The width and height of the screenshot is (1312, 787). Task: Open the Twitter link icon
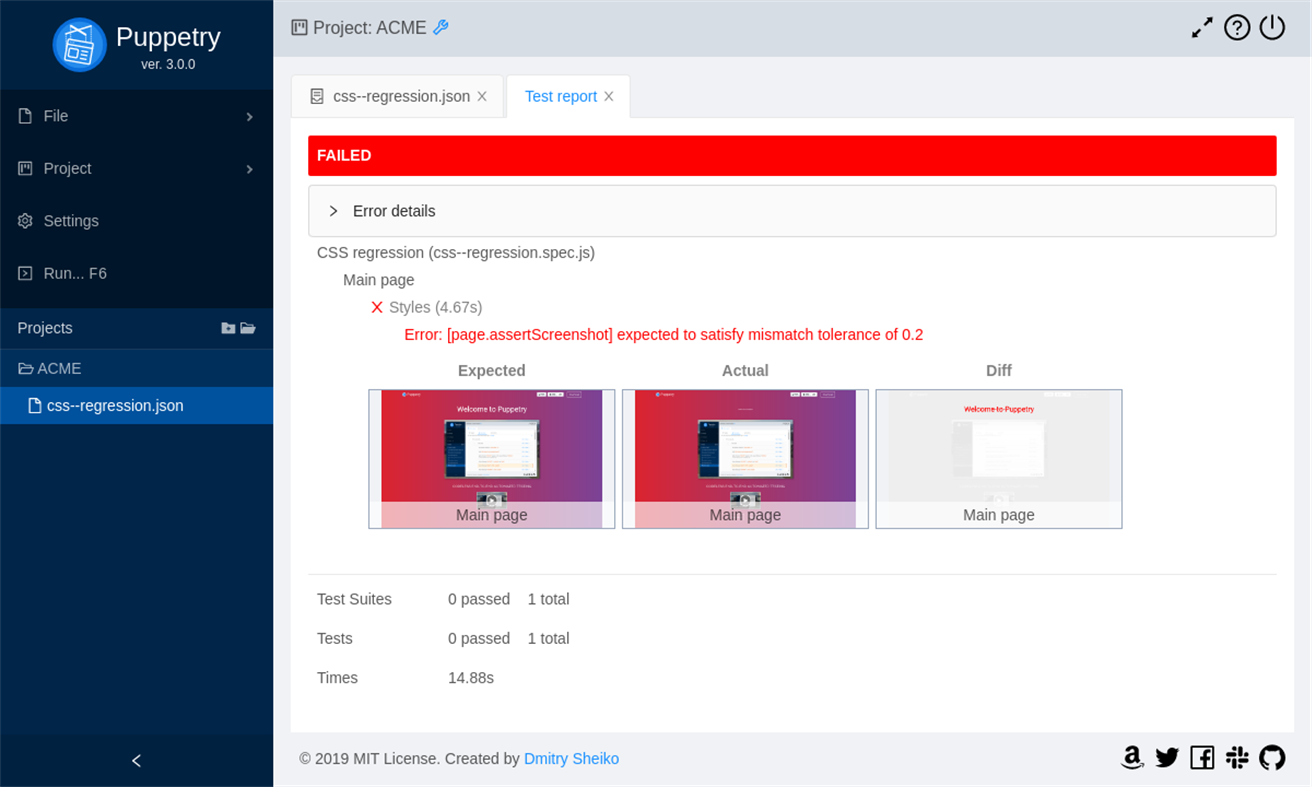click(x=1167, y=758)
